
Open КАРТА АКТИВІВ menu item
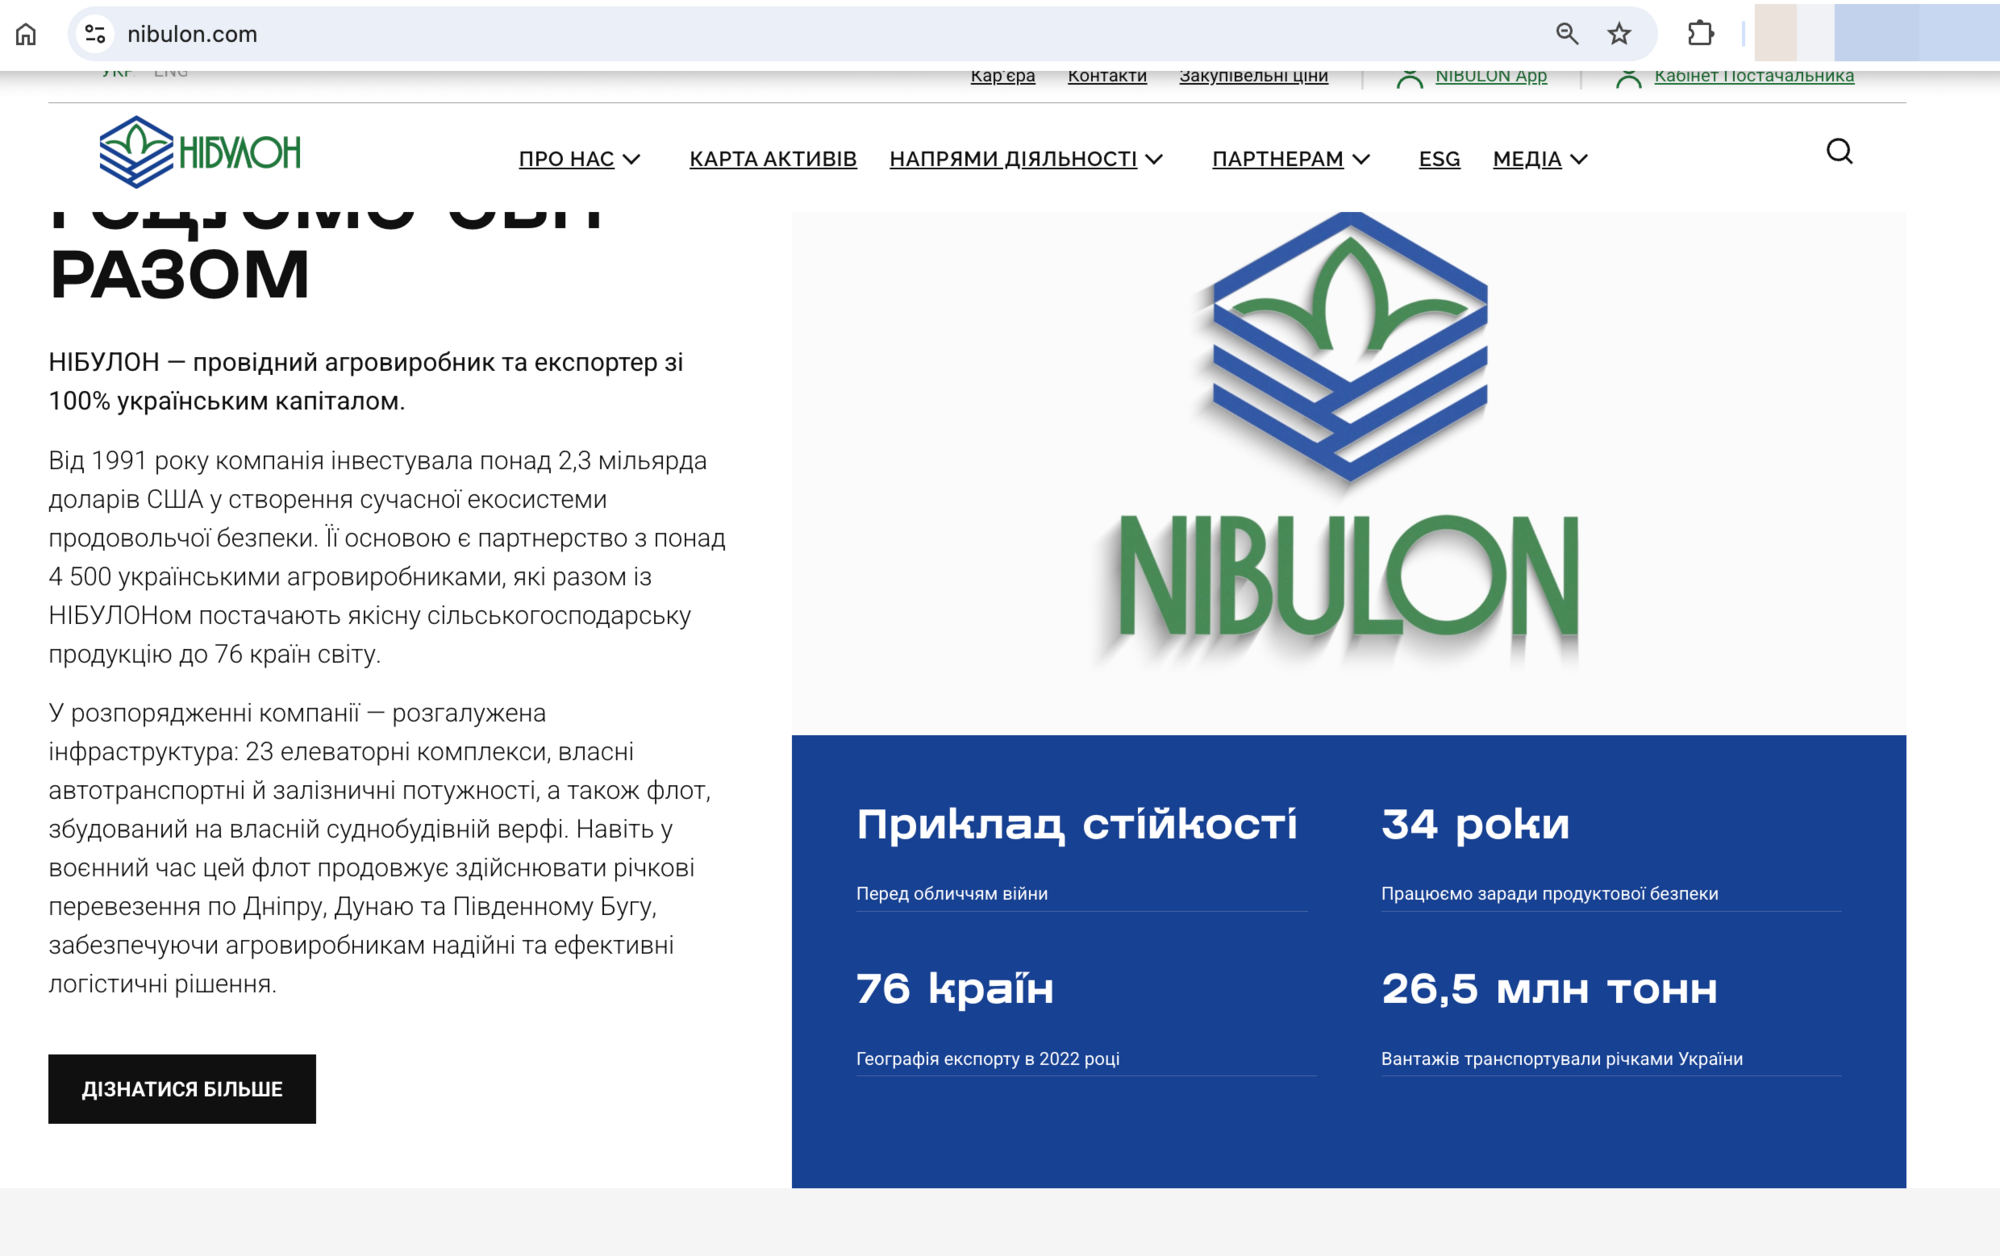[x=772, y=158]
